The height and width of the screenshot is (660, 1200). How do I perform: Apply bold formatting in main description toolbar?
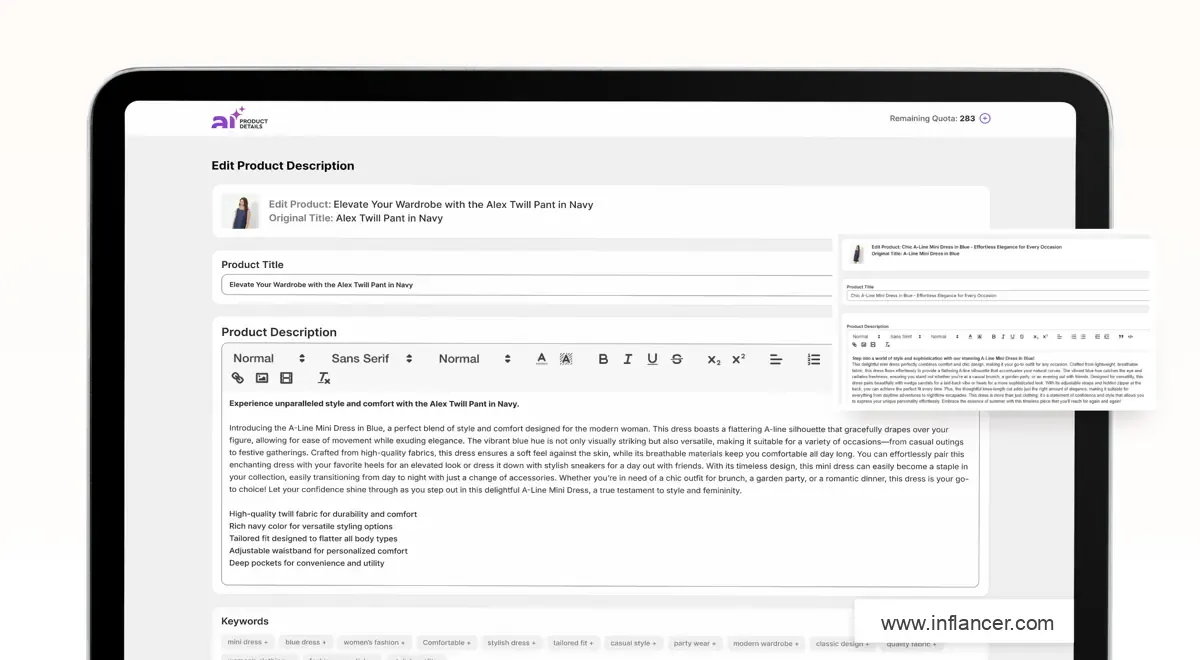tap(603, 359)
